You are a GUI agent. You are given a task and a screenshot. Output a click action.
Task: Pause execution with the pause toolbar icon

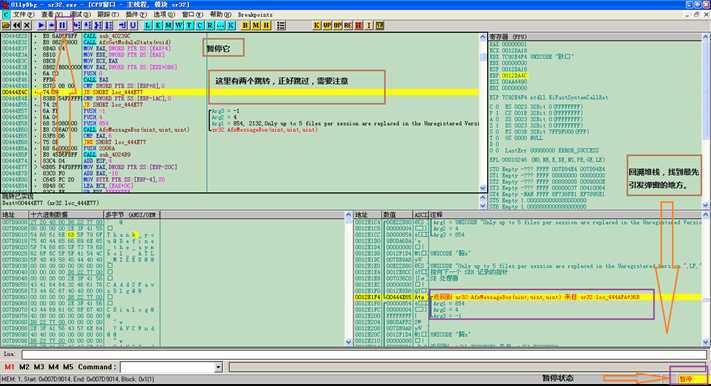pyautogui.click(x=62, y=25)
